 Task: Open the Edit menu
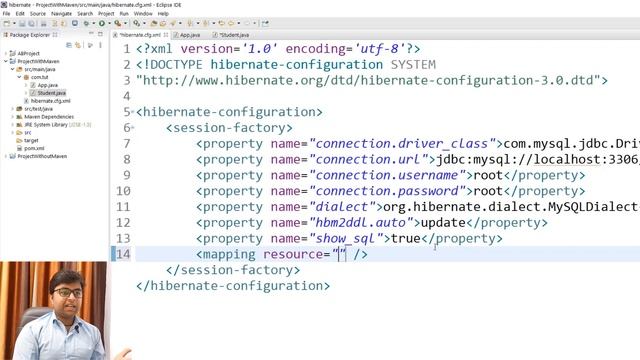click(x=20, y=13)
